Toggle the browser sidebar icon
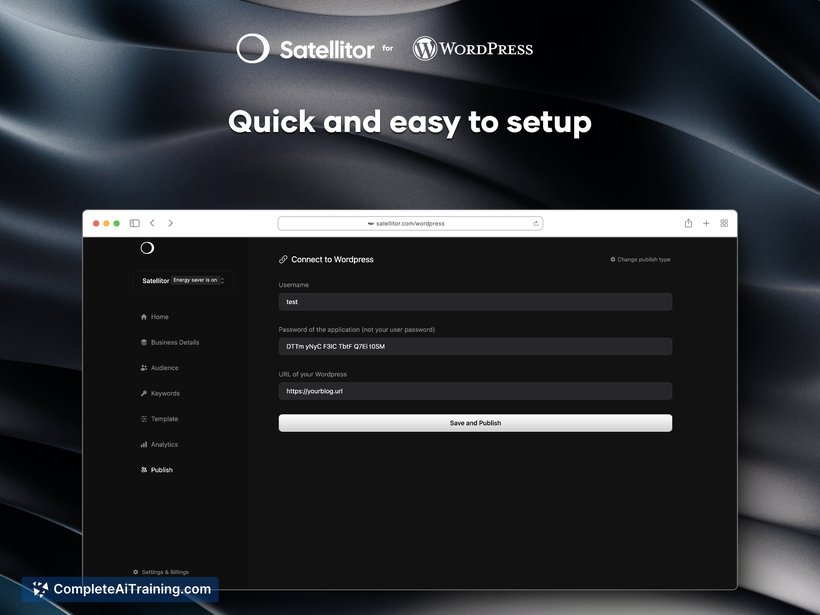This screenshot has width=820, height=615. click(134, 223)
